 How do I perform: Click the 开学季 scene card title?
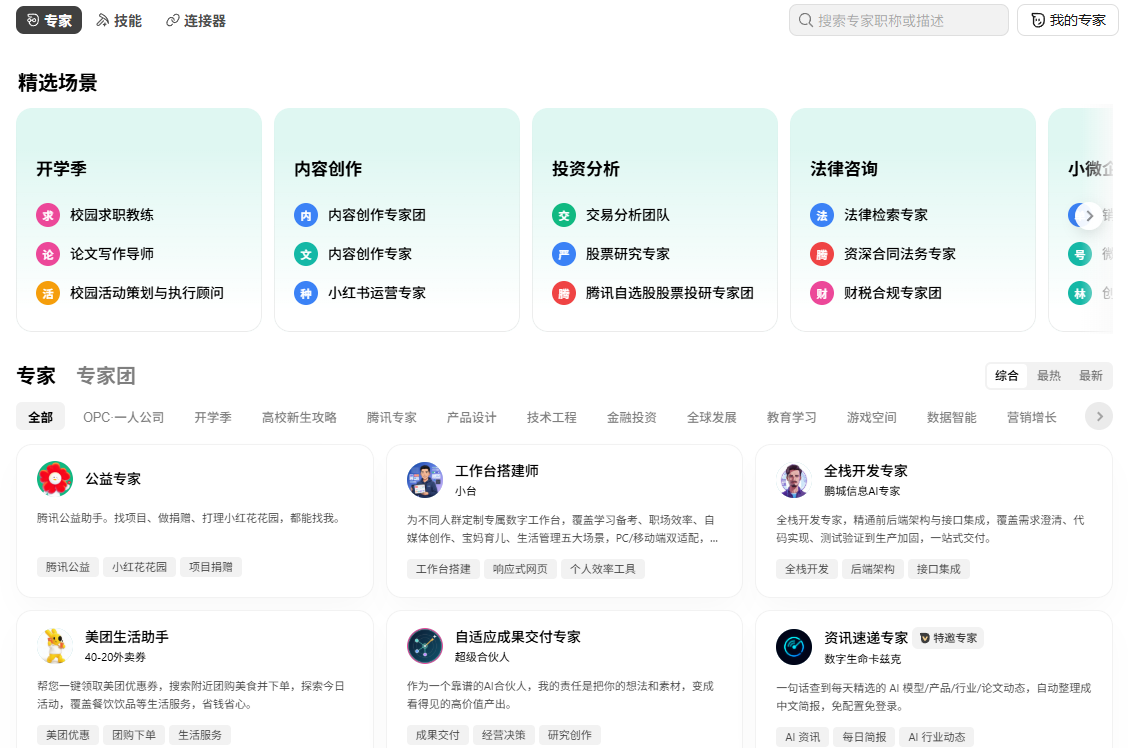coord(61,169)
